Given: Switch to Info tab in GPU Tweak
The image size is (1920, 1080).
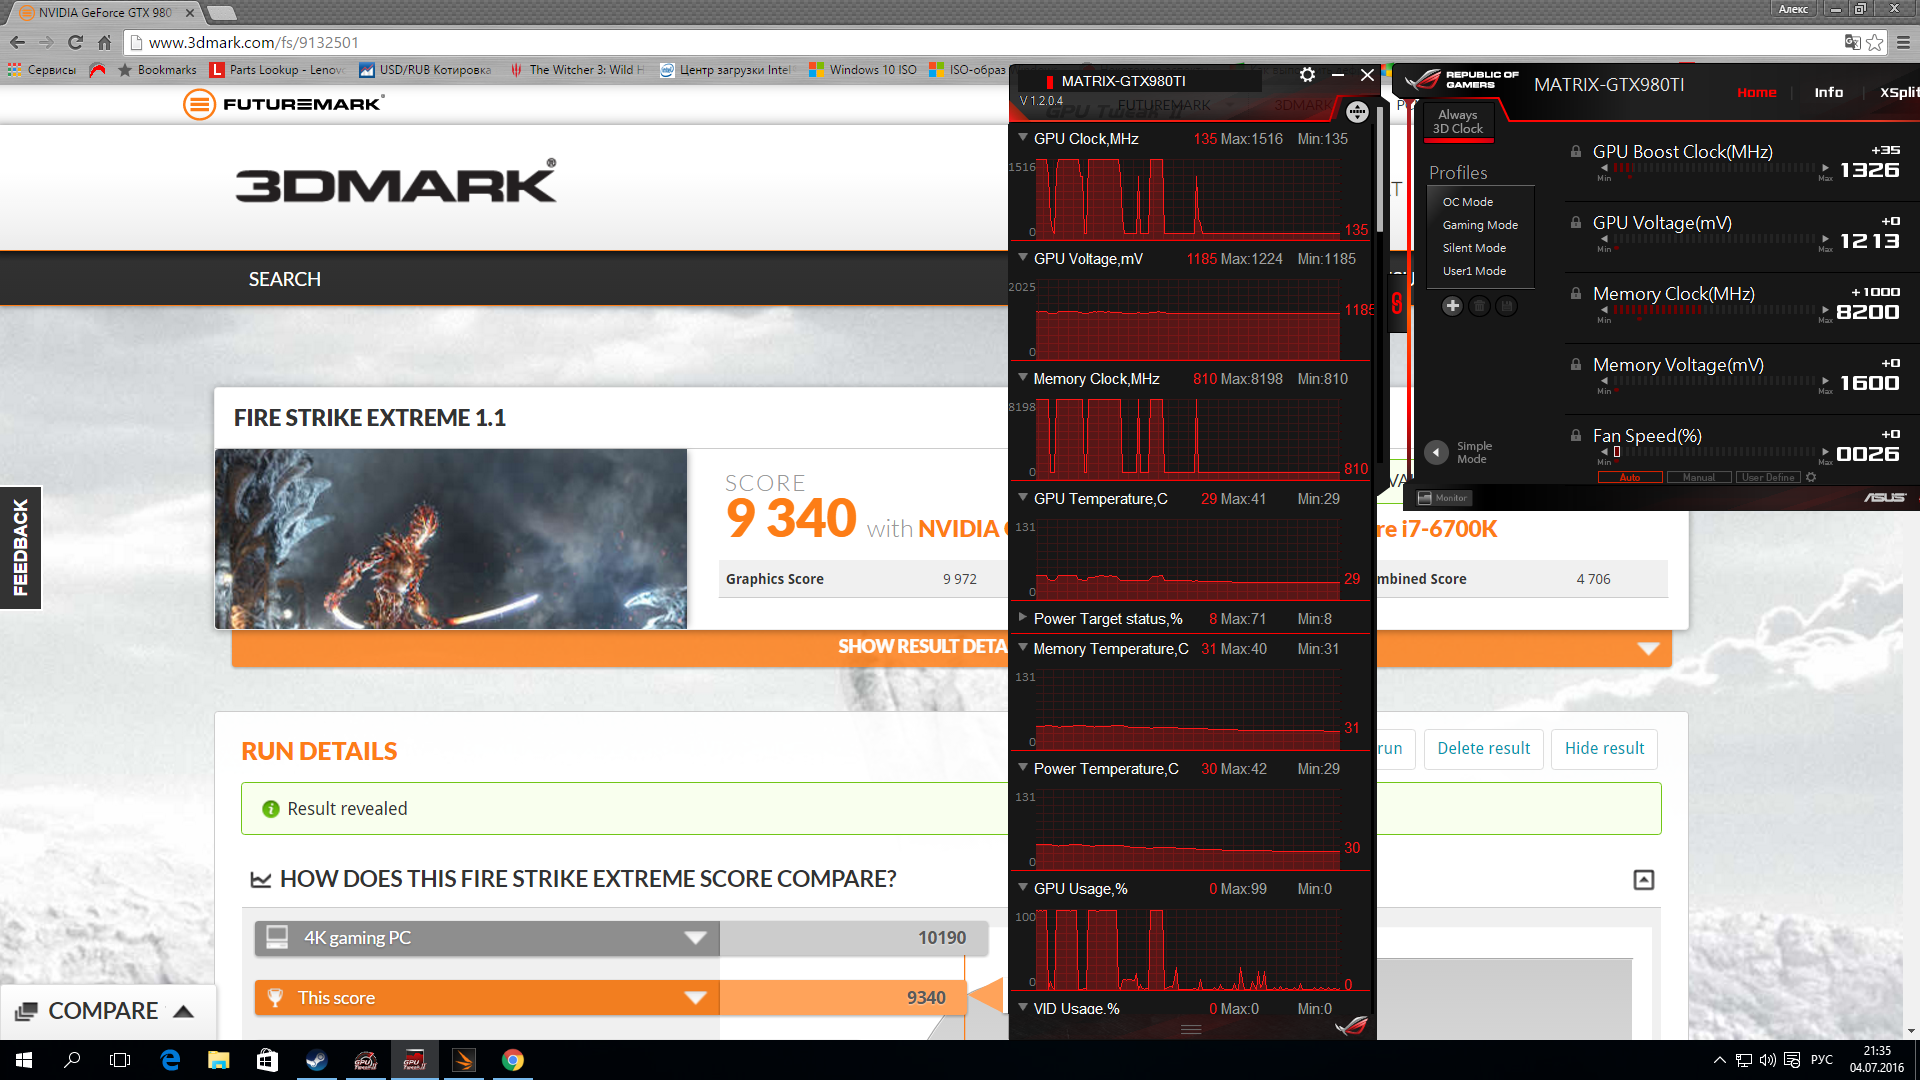Looking at the screenshot, I should click(1829, 92).
